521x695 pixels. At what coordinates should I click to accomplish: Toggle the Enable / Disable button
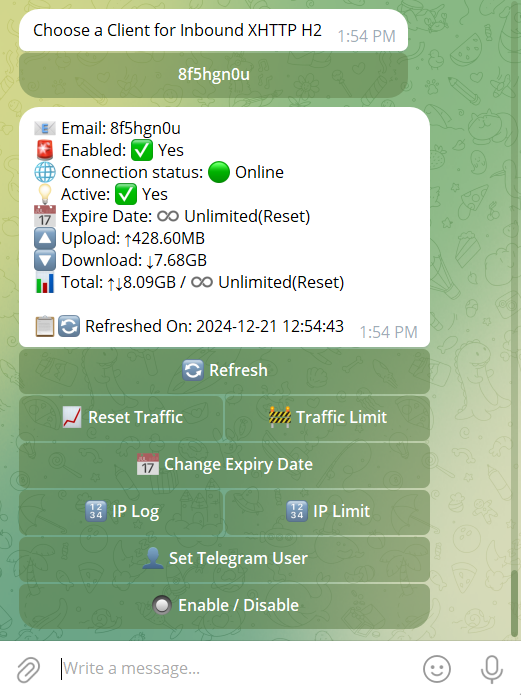224,605
